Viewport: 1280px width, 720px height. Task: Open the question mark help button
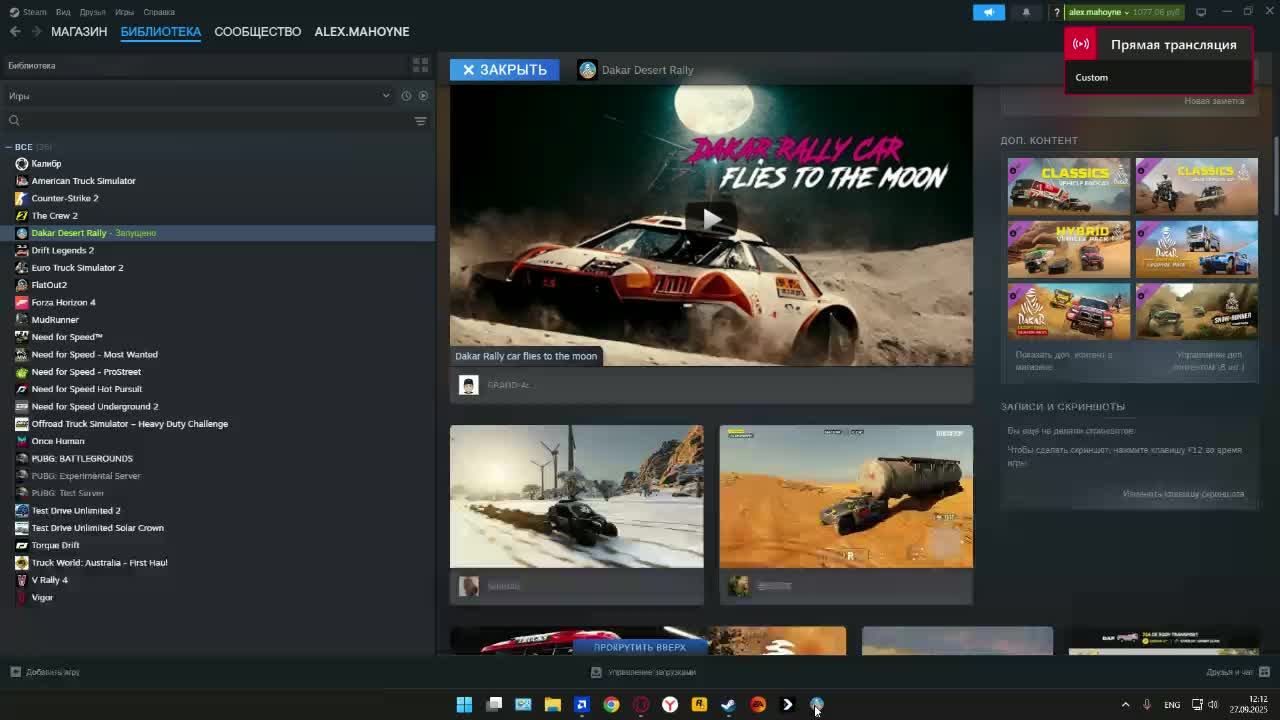1056,12
